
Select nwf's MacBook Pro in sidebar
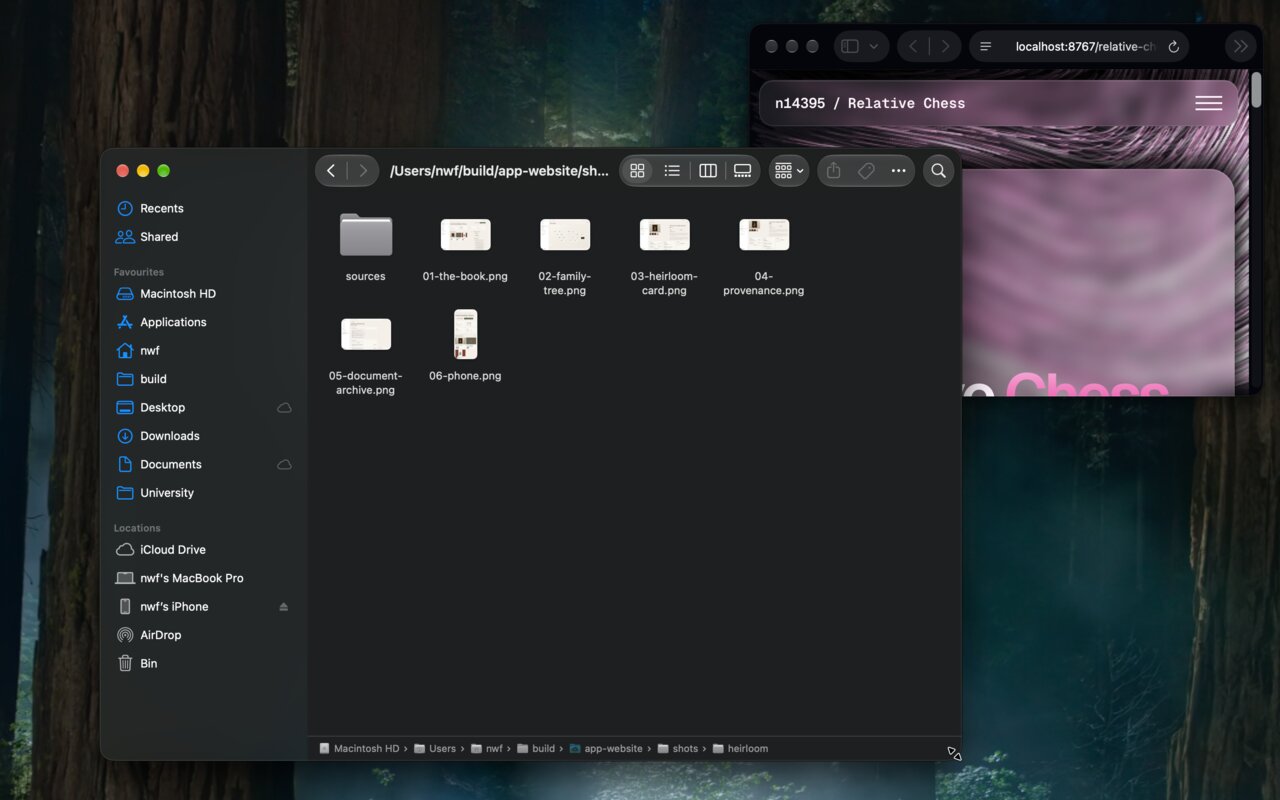204,578
